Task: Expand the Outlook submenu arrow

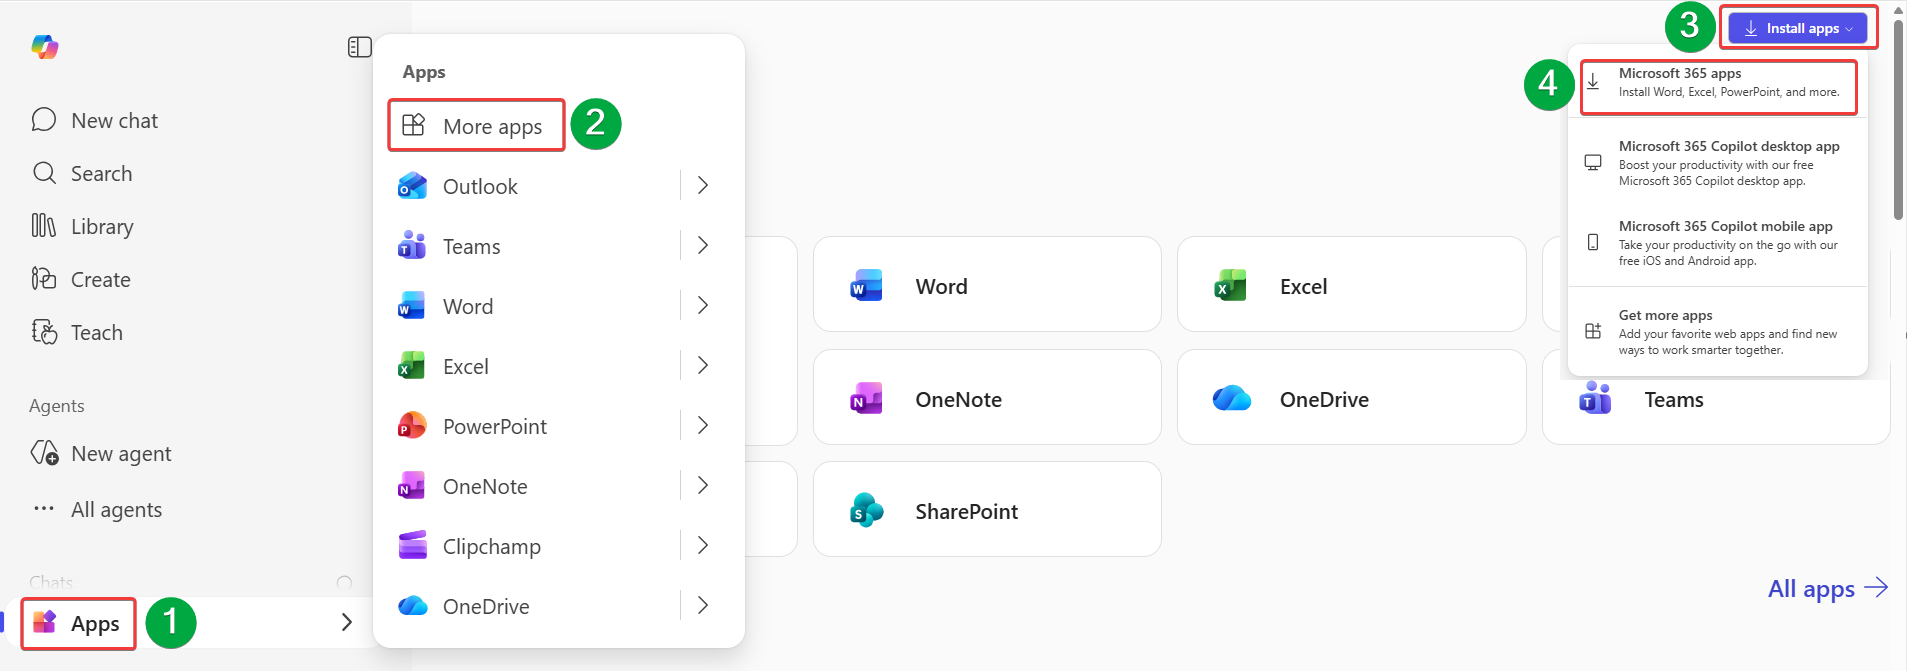Action: (x=703, y=186)
